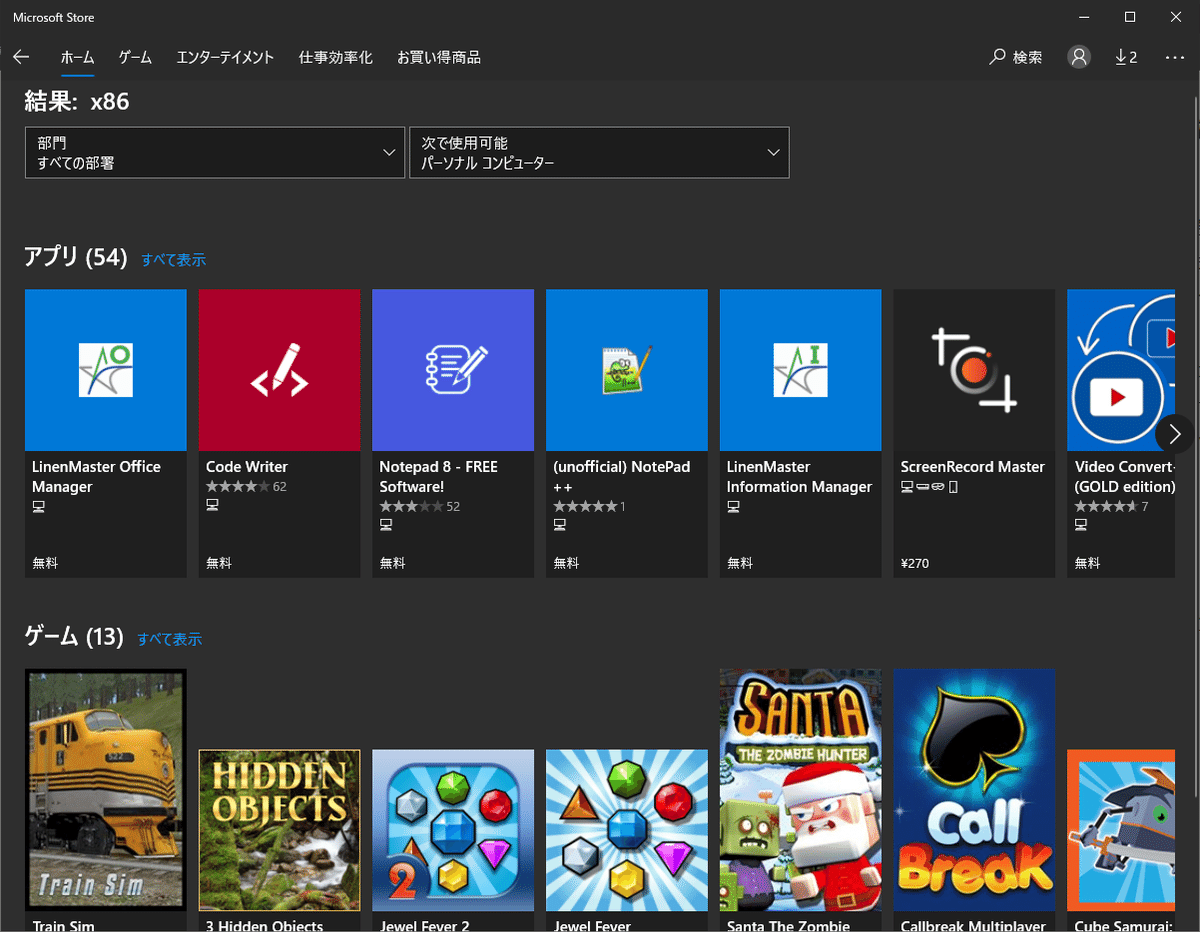The width and height of the screenshot is (1200, 932).
Task: Open LinenMaster Office Manager app icon
Action: pos(106,370)
